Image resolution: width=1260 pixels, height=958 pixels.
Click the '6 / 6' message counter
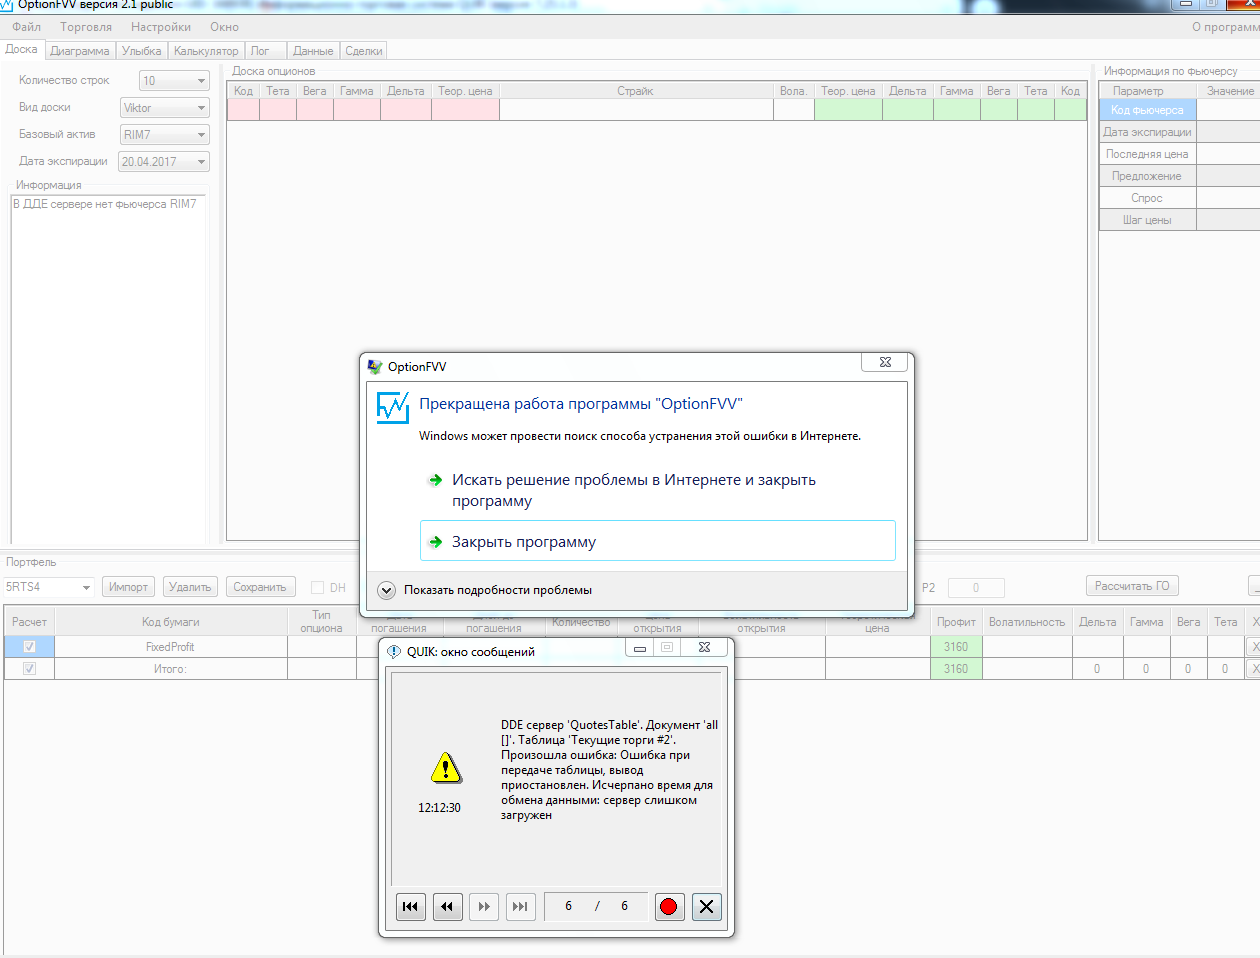tap(596, 906)
